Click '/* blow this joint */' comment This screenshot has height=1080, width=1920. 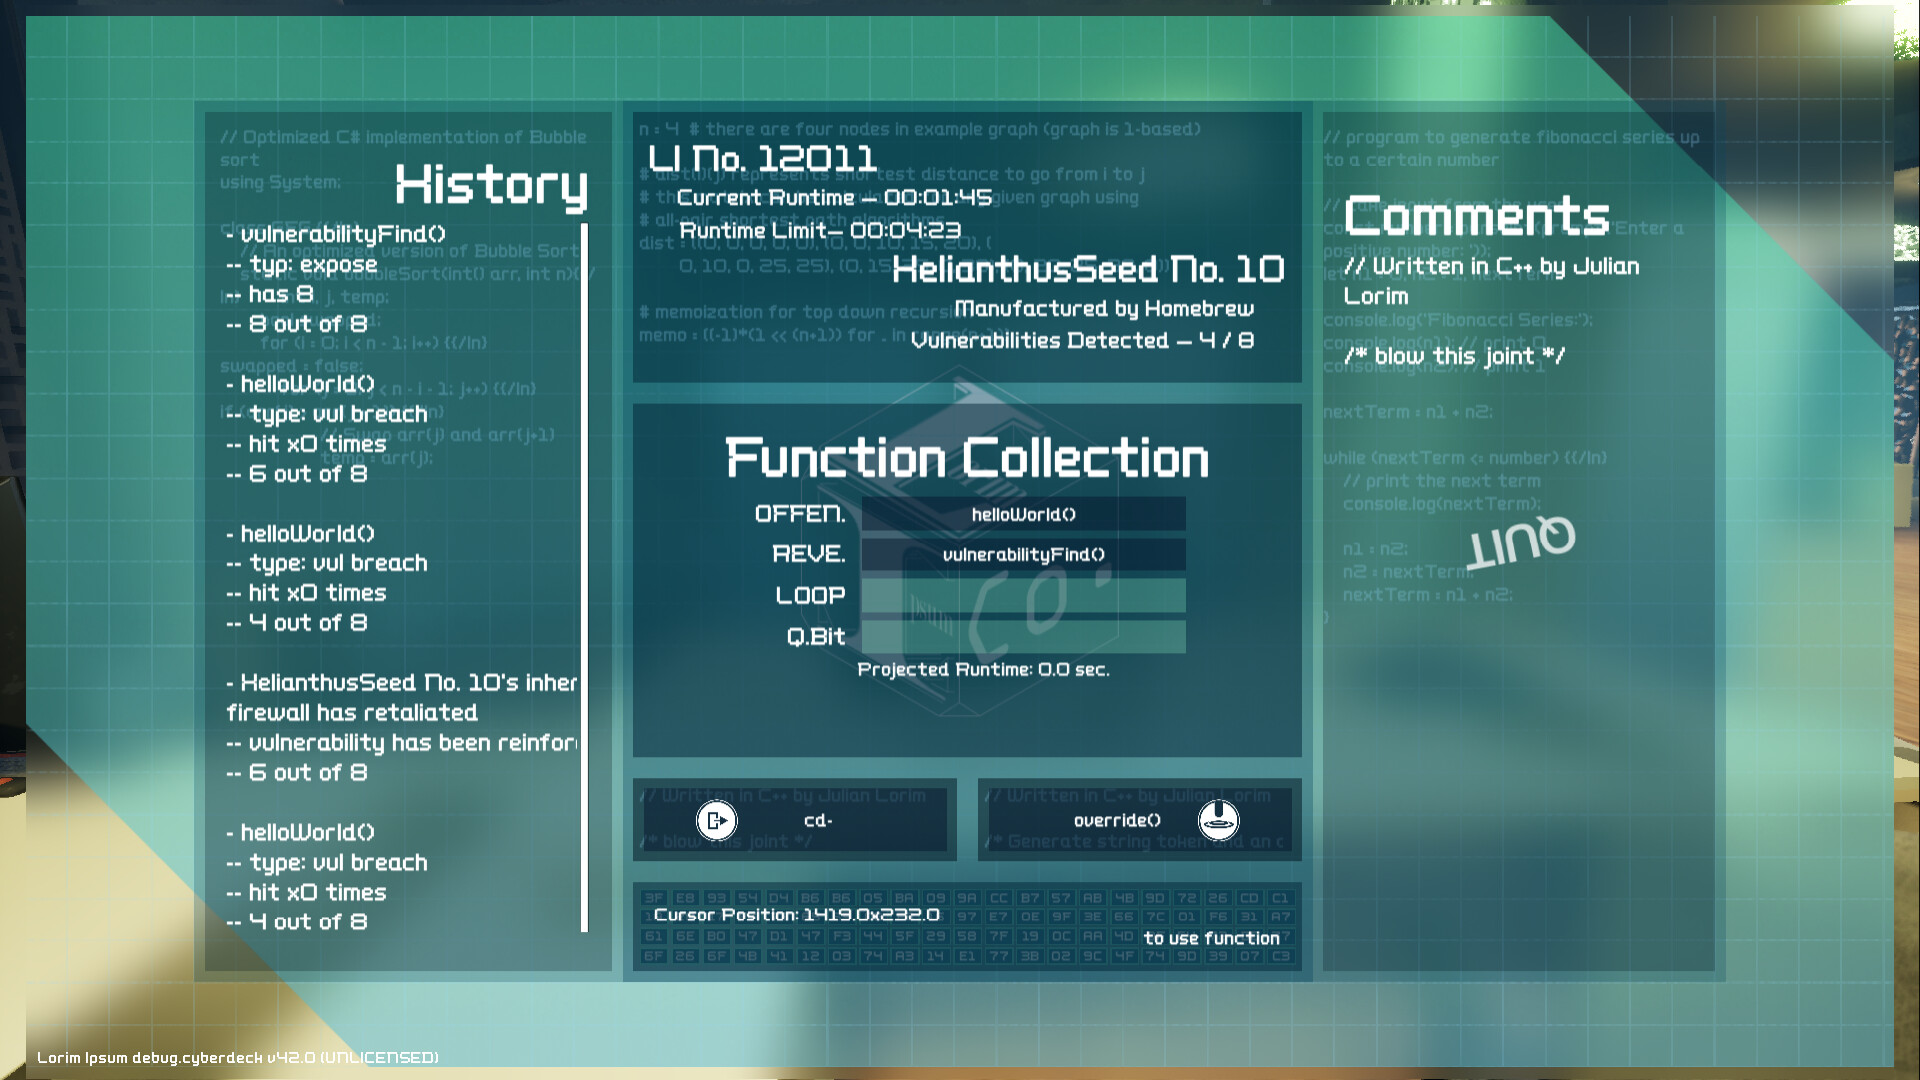1455,357
